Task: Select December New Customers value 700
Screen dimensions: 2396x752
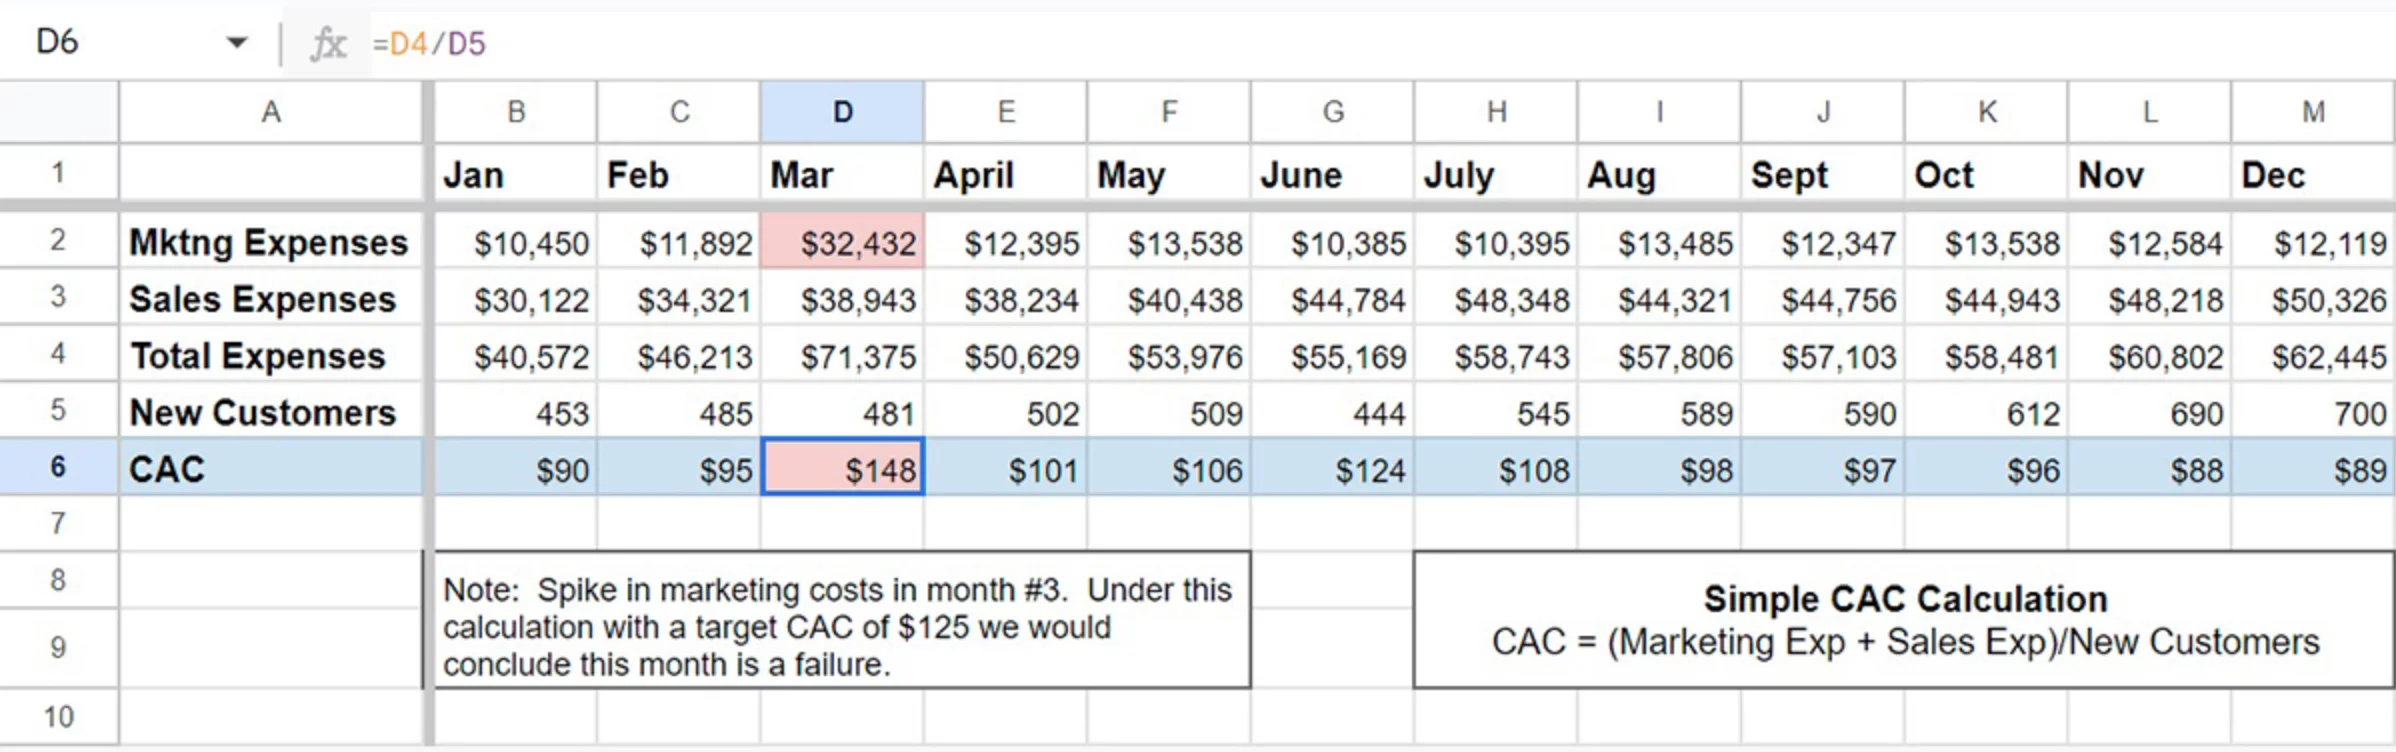Action: coord(2313,411)
